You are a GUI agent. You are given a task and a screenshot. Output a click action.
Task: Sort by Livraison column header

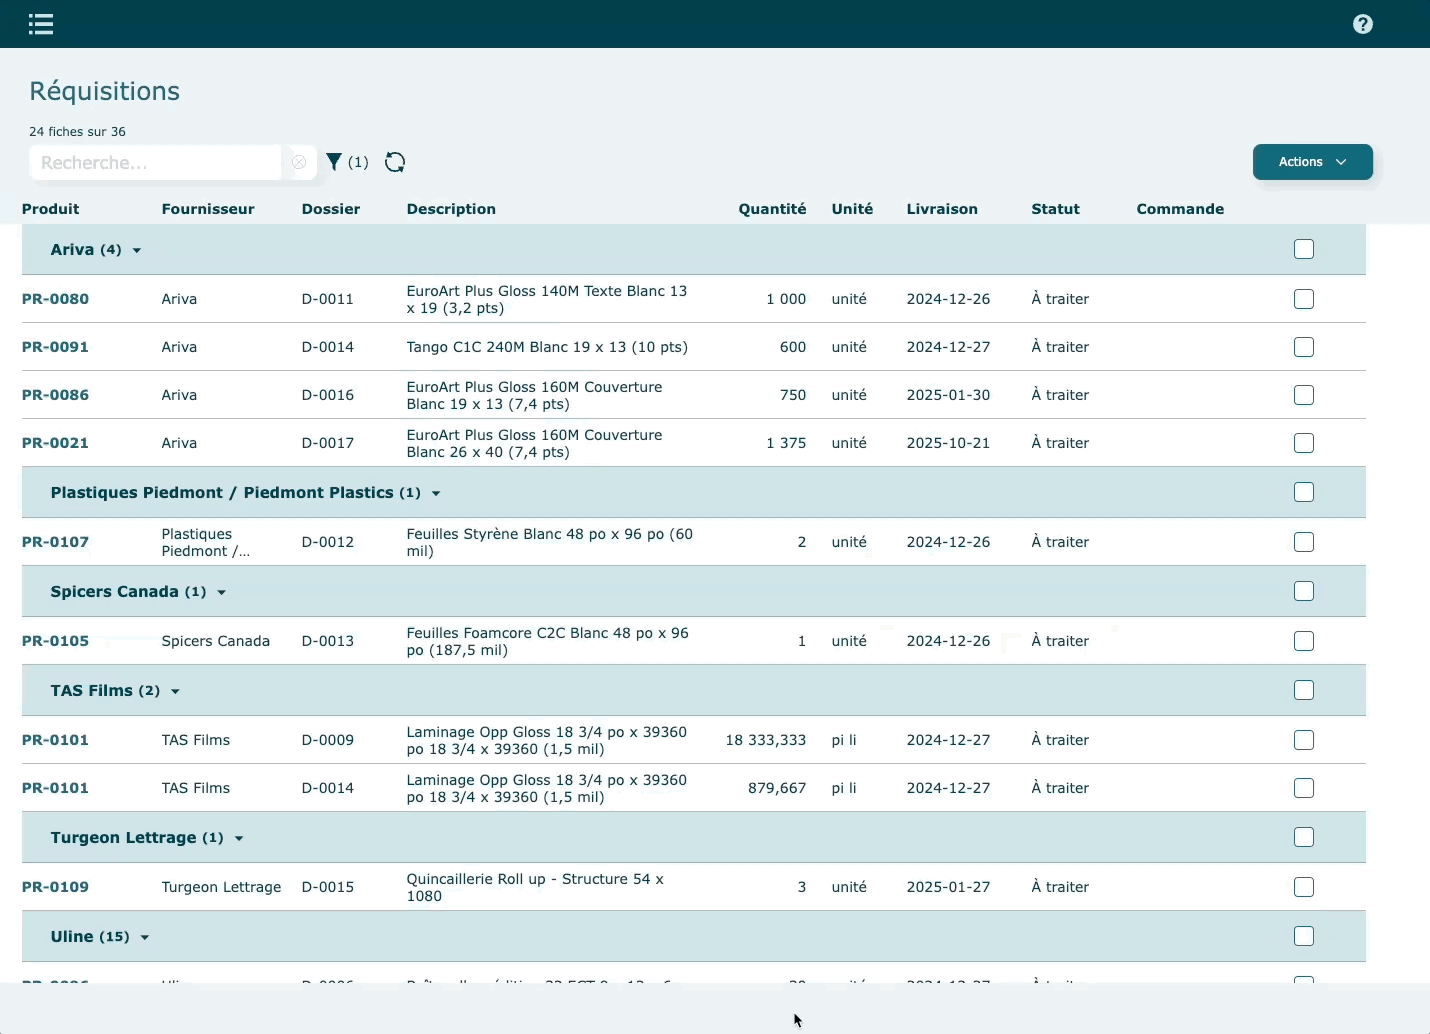pyautogui.click(x=941, y=209)
